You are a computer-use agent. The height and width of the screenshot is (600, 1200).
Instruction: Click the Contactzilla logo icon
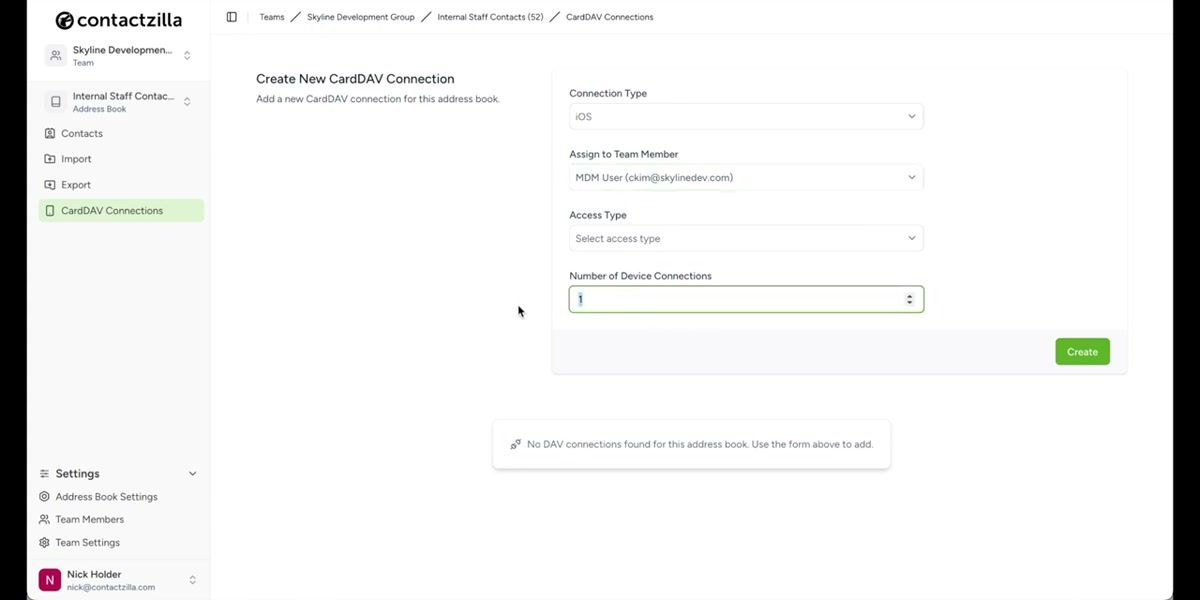(x=62, y=19)
